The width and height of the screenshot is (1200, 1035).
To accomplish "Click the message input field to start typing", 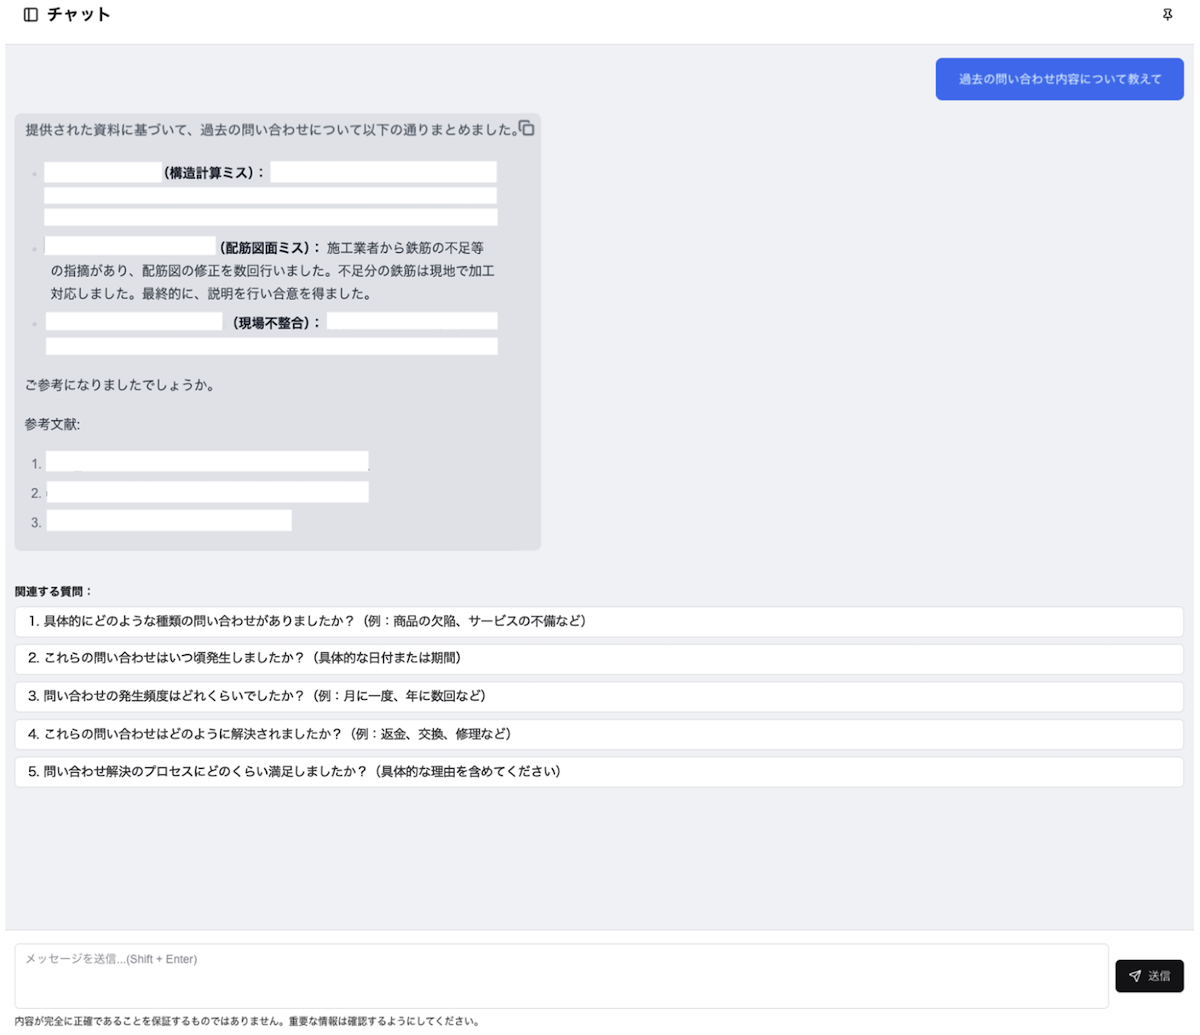I will 560,975.
